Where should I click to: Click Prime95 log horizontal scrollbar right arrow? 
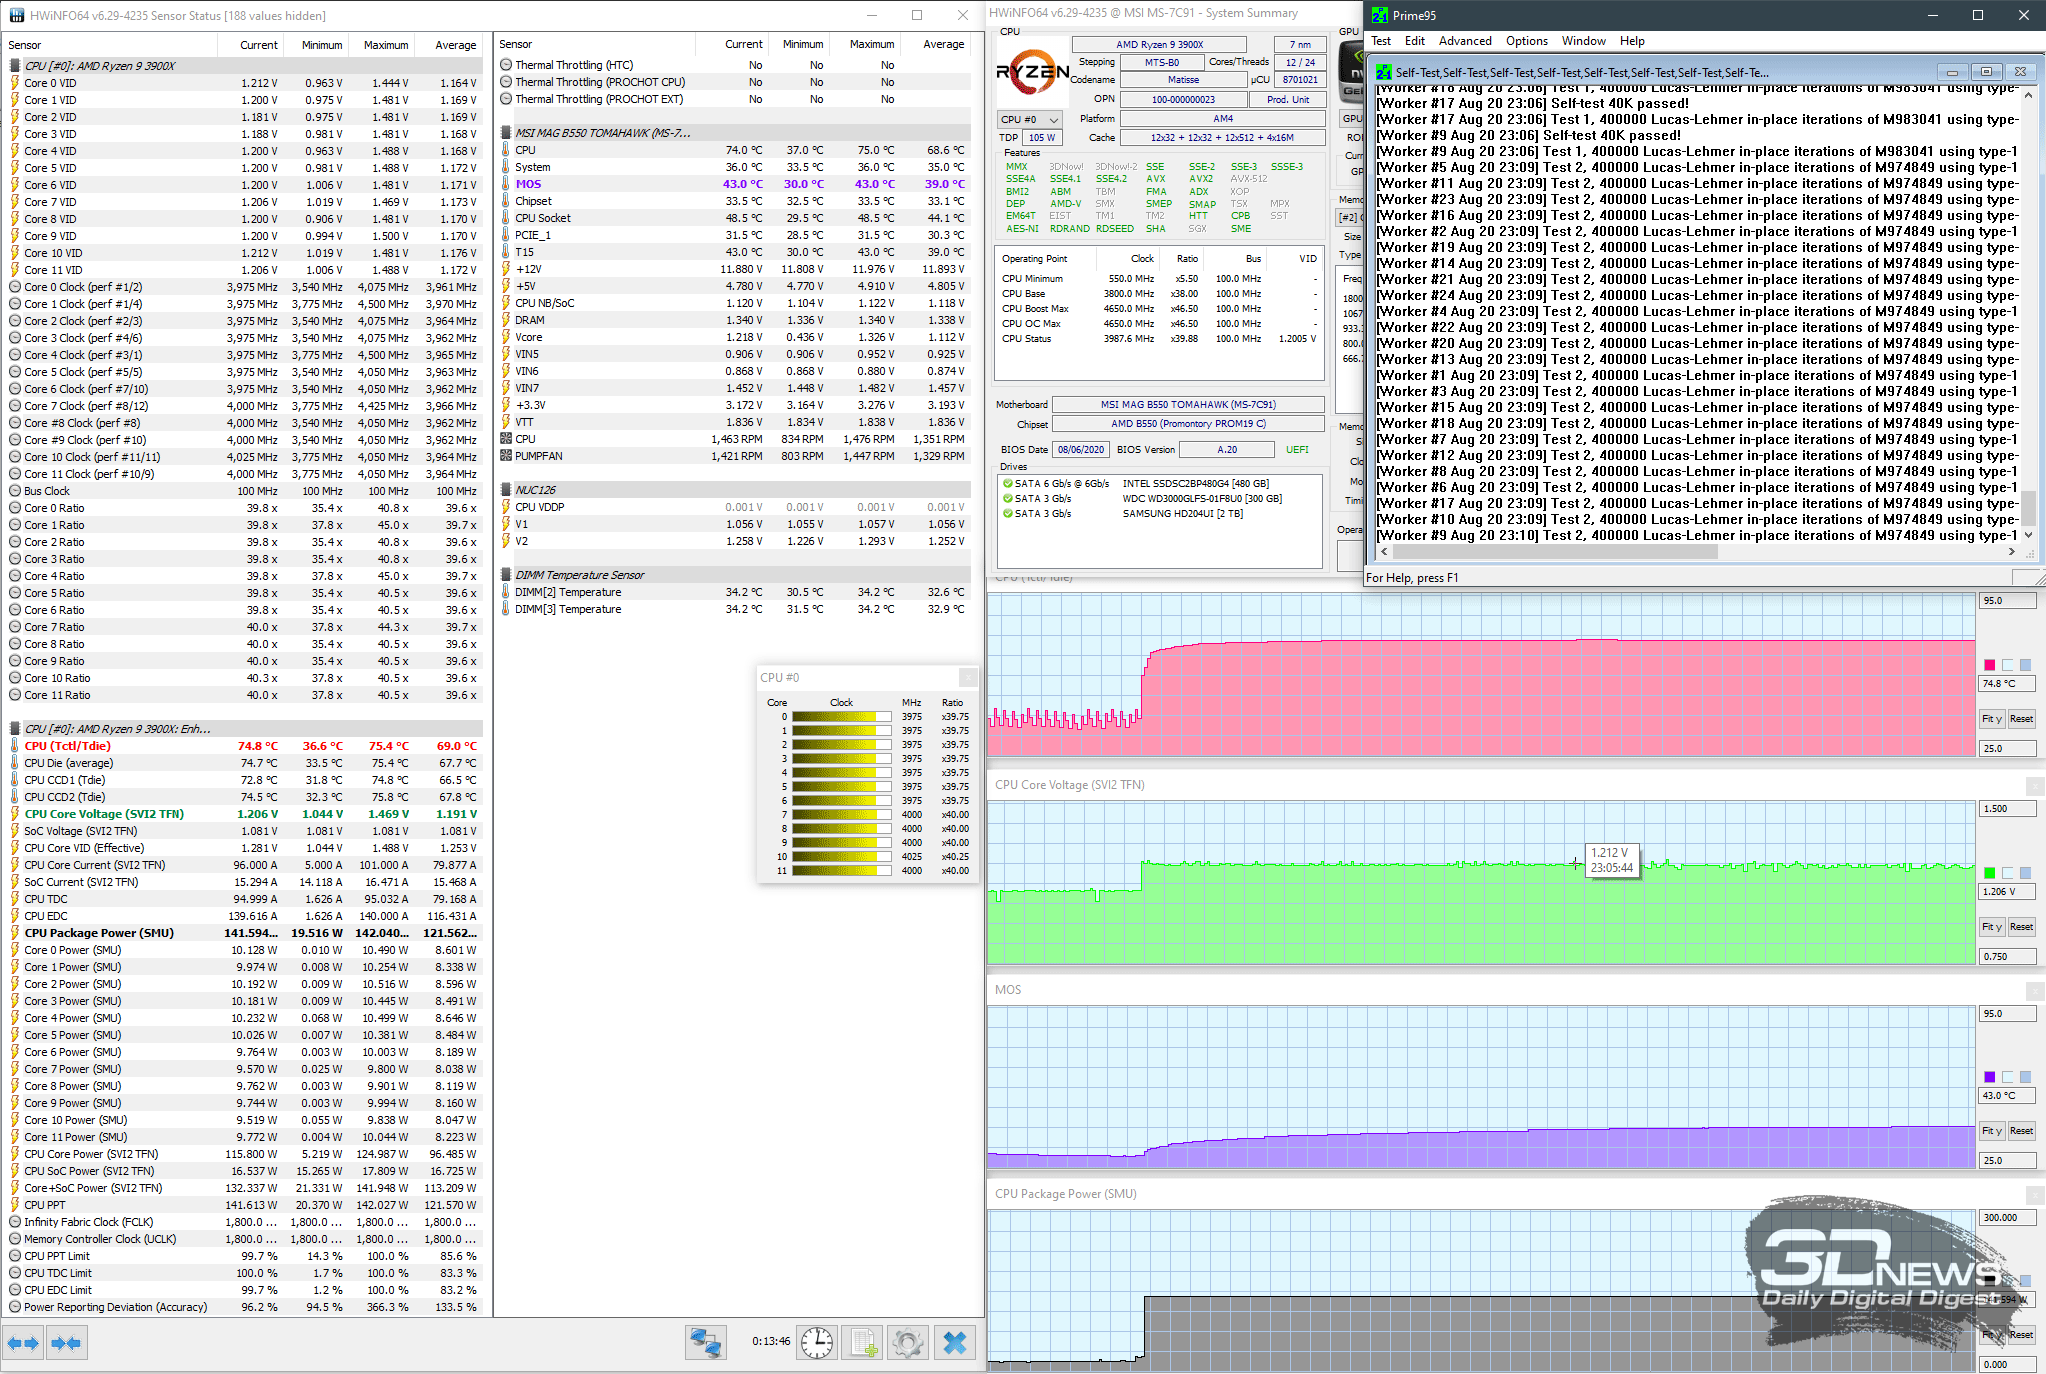[x=2012, y=551]
